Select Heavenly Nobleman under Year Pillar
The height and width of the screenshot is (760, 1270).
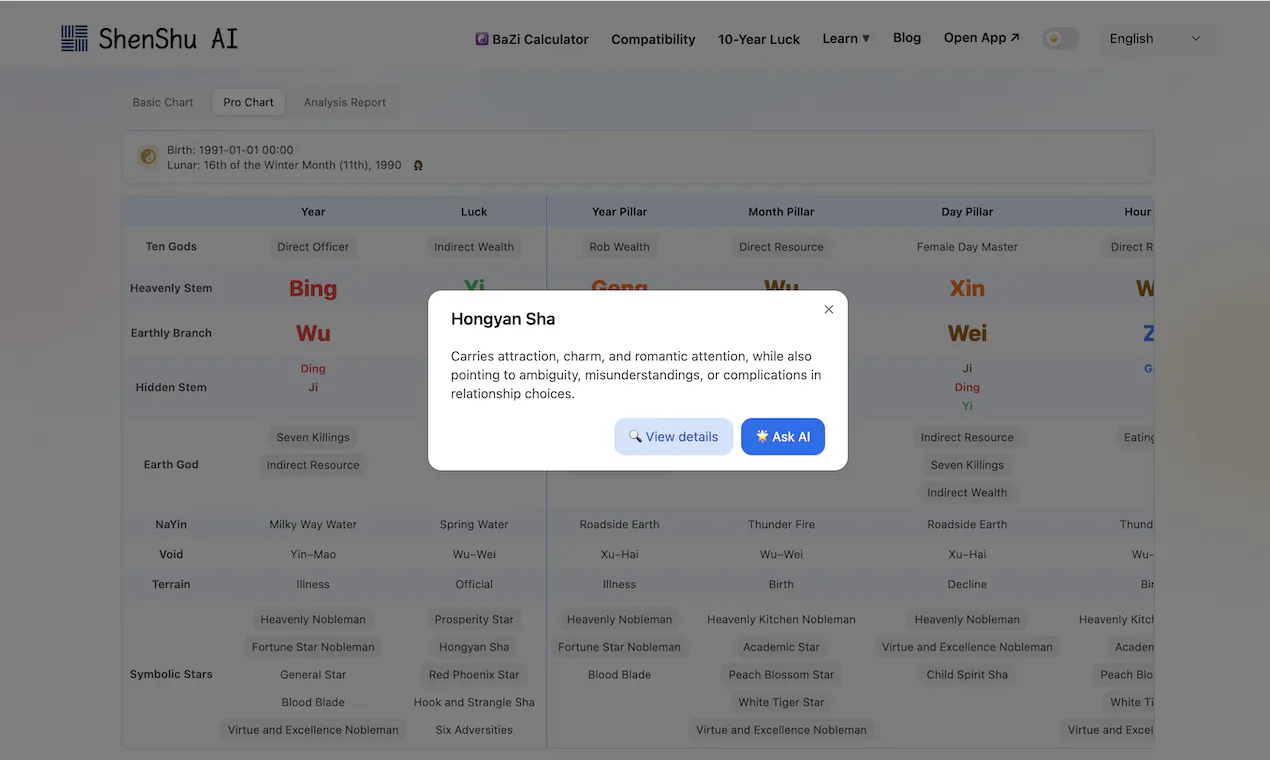click(x=619, y=619)
